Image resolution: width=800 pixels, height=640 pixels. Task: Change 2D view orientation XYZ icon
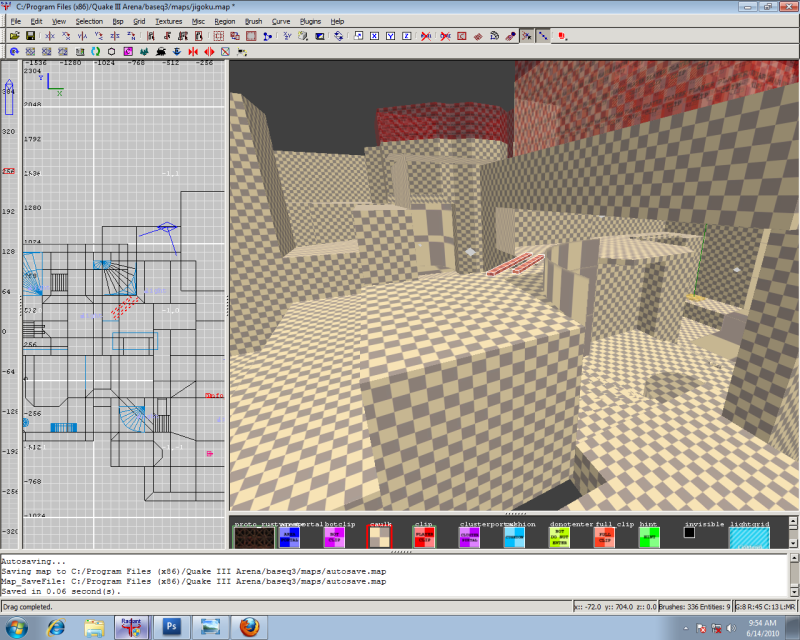287,36
